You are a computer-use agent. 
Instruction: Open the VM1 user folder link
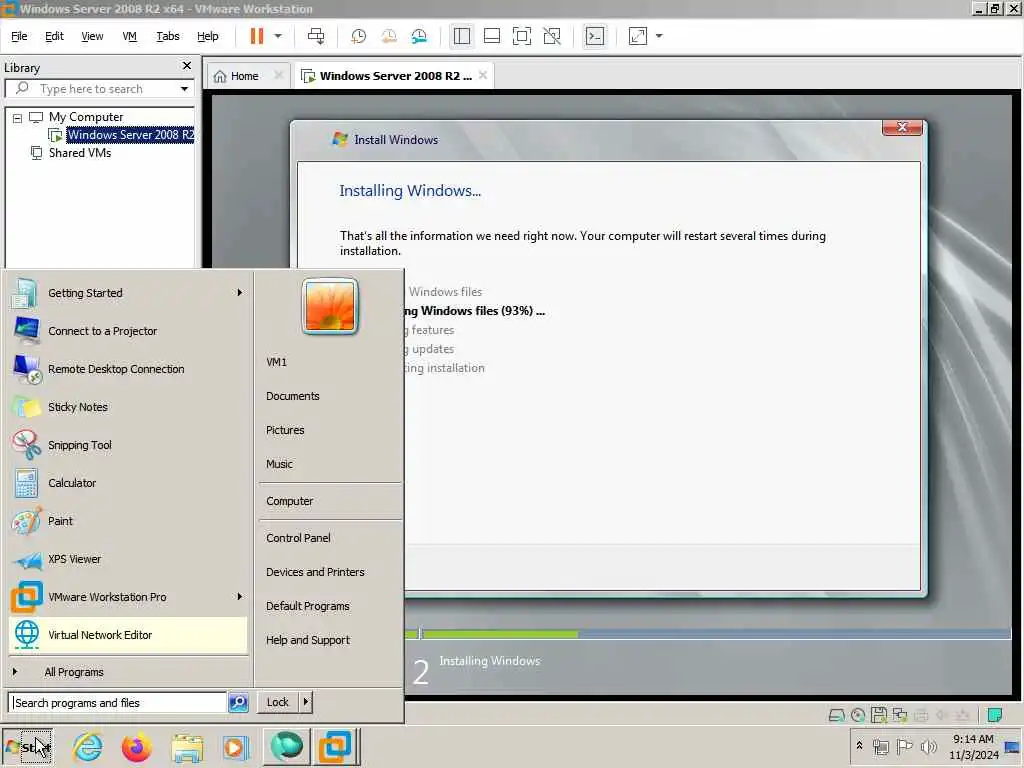click(276, 362)
